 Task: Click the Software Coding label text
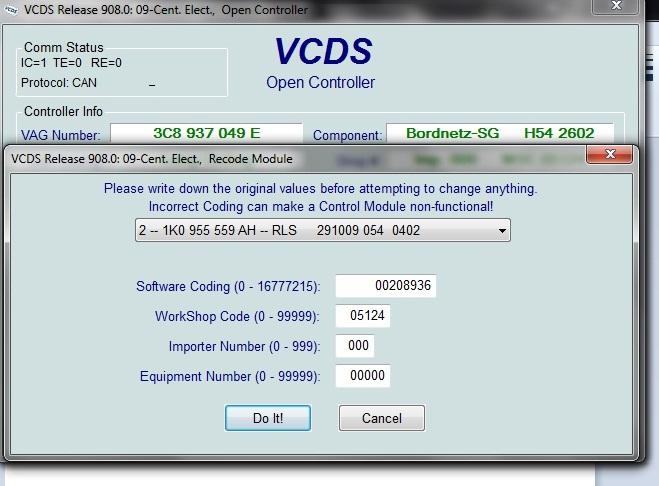(228, 287)
